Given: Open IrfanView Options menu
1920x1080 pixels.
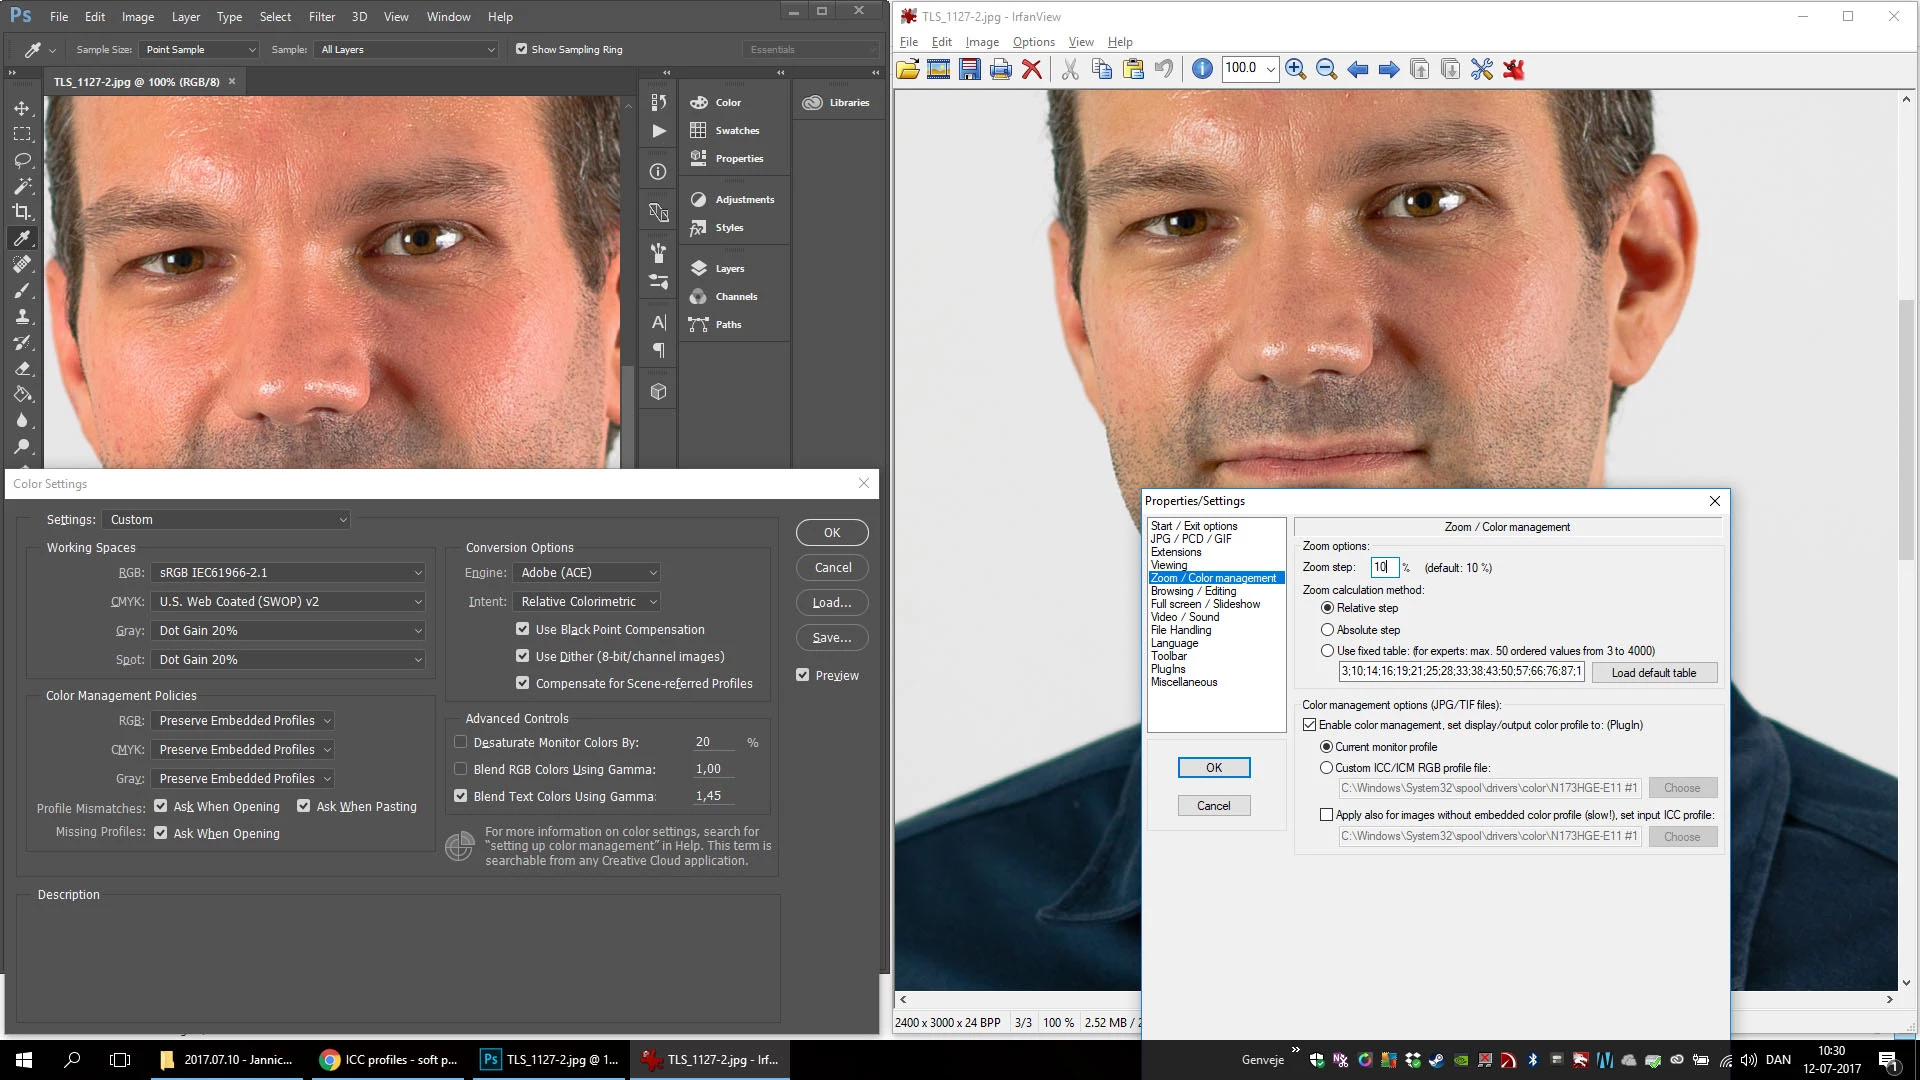Looking at the screenshot, I should click(x=1033, y=42).
